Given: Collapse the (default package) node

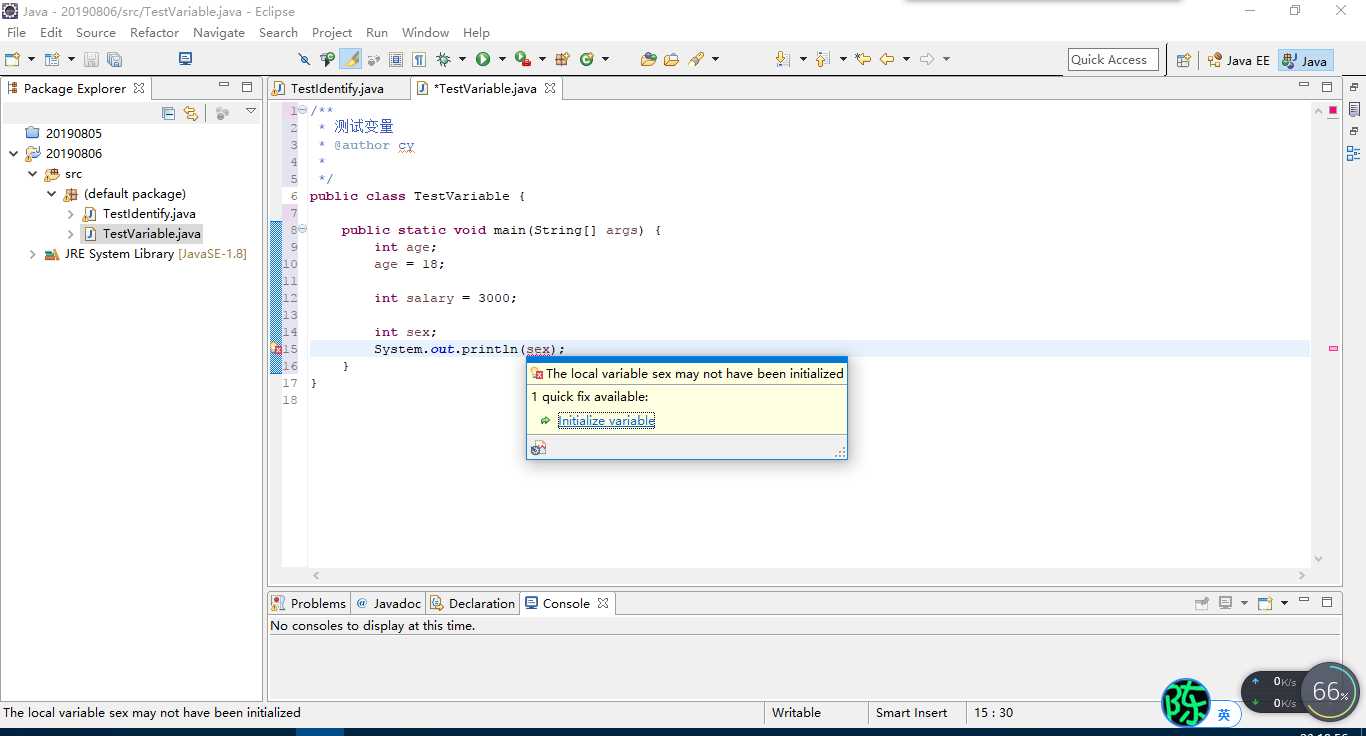Looking at the screenshot, I should coord(52,194).
